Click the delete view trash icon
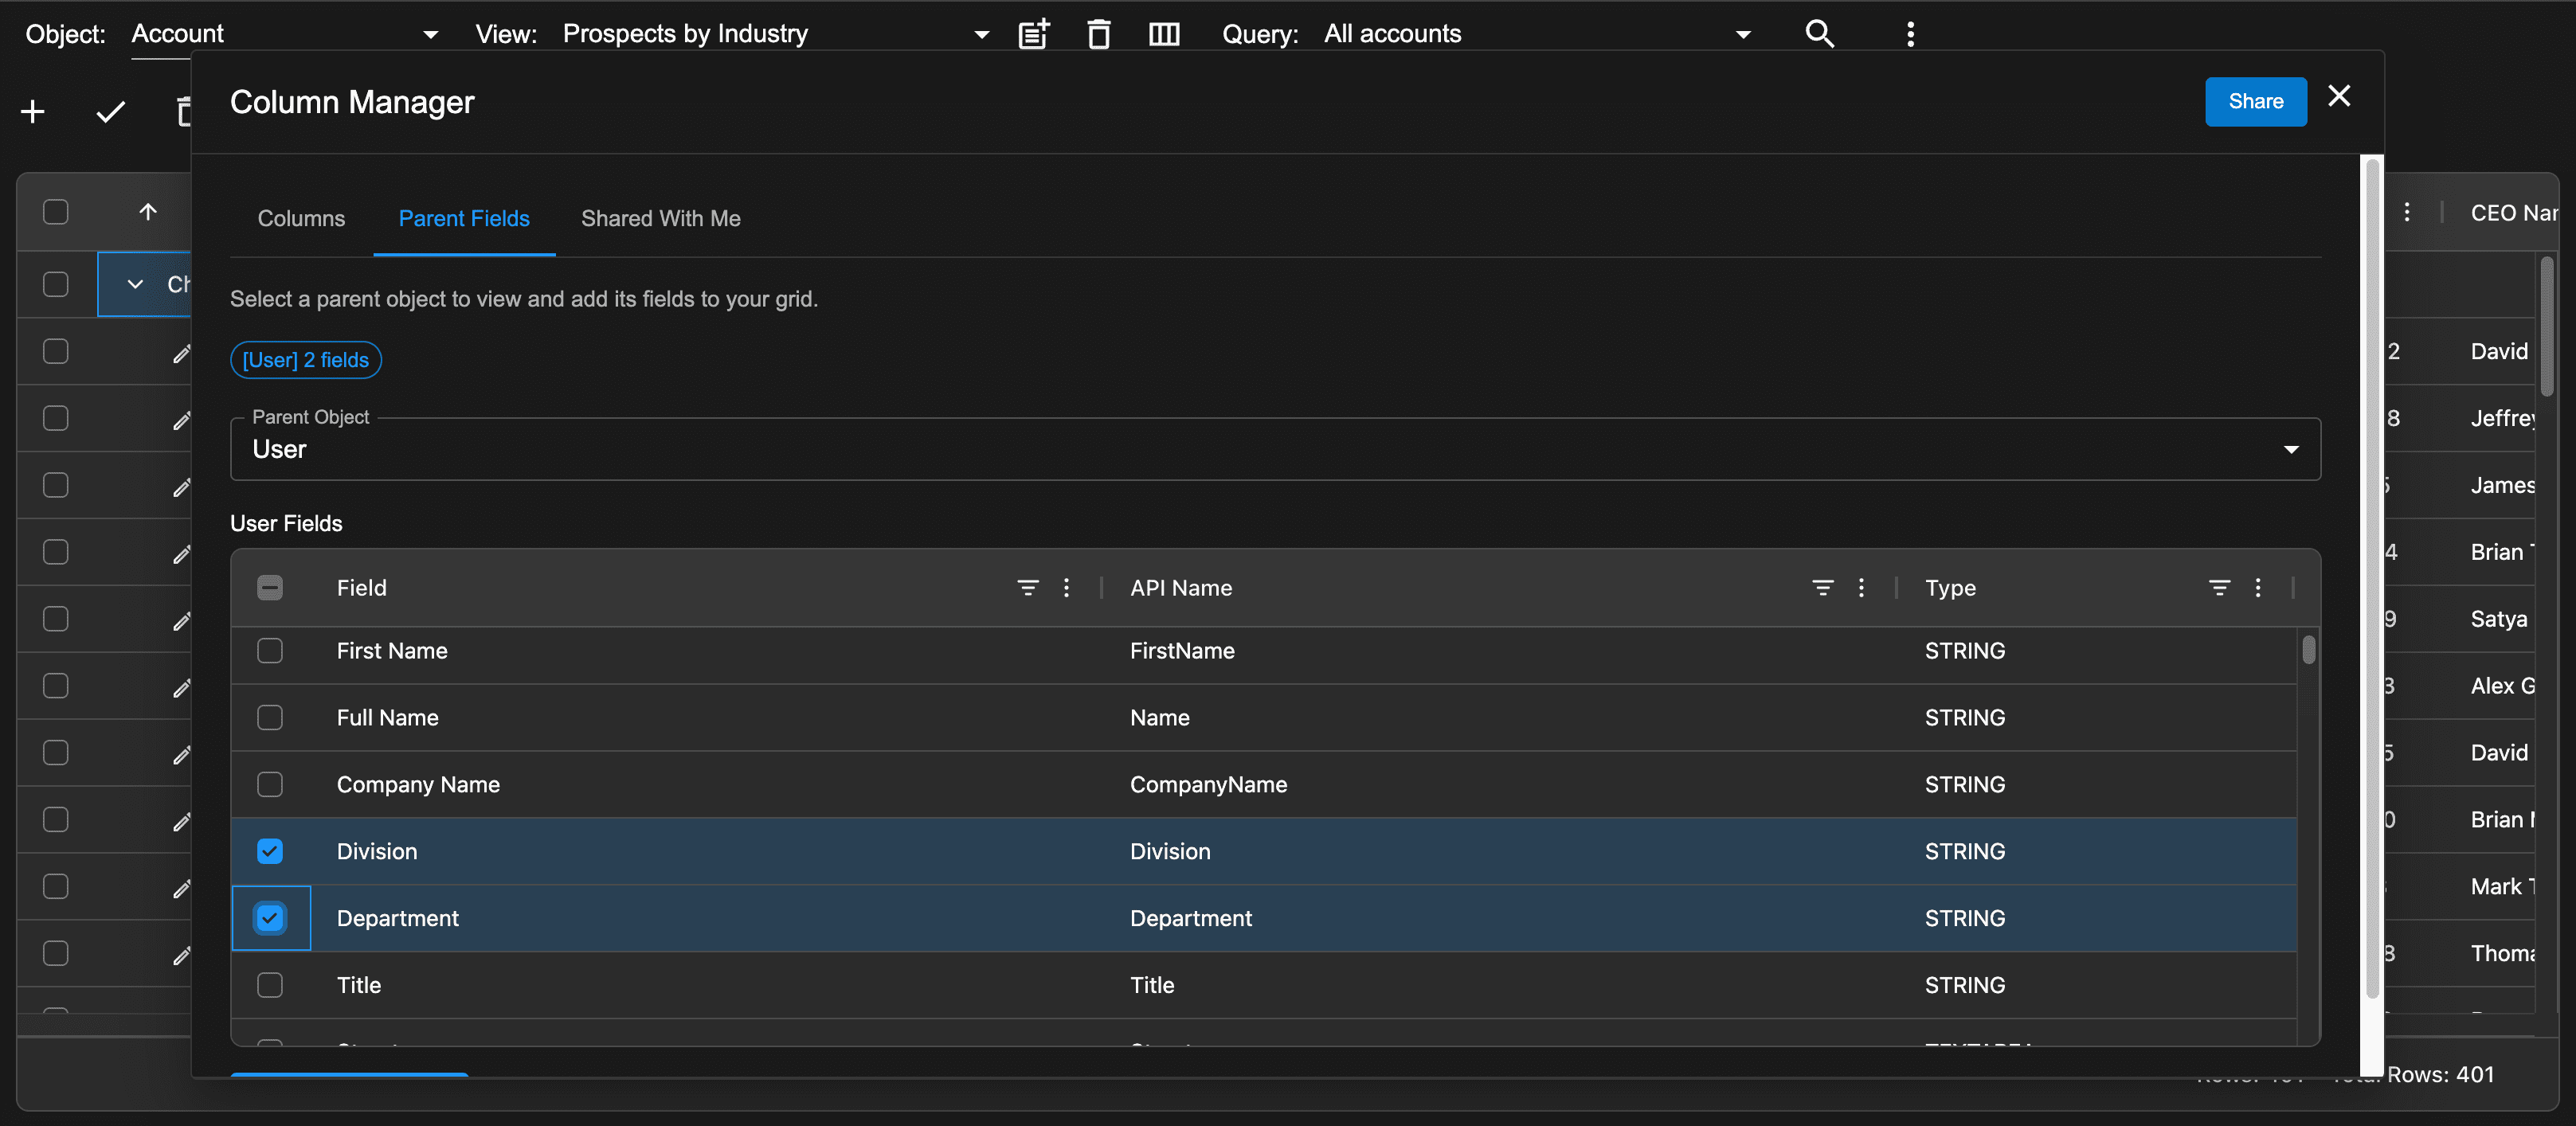The image size is (2576, 1126). 1098,34
